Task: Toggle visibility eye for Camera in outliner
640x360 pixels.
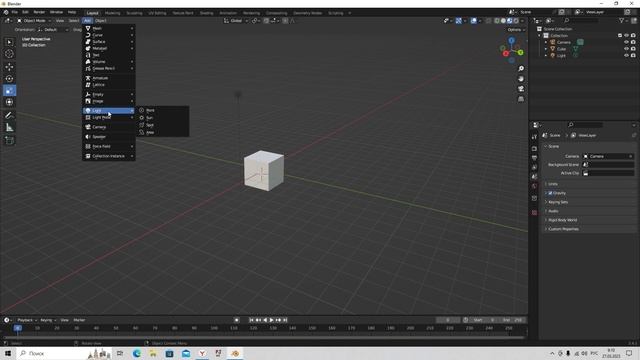Action: click(x=626, y=42)
